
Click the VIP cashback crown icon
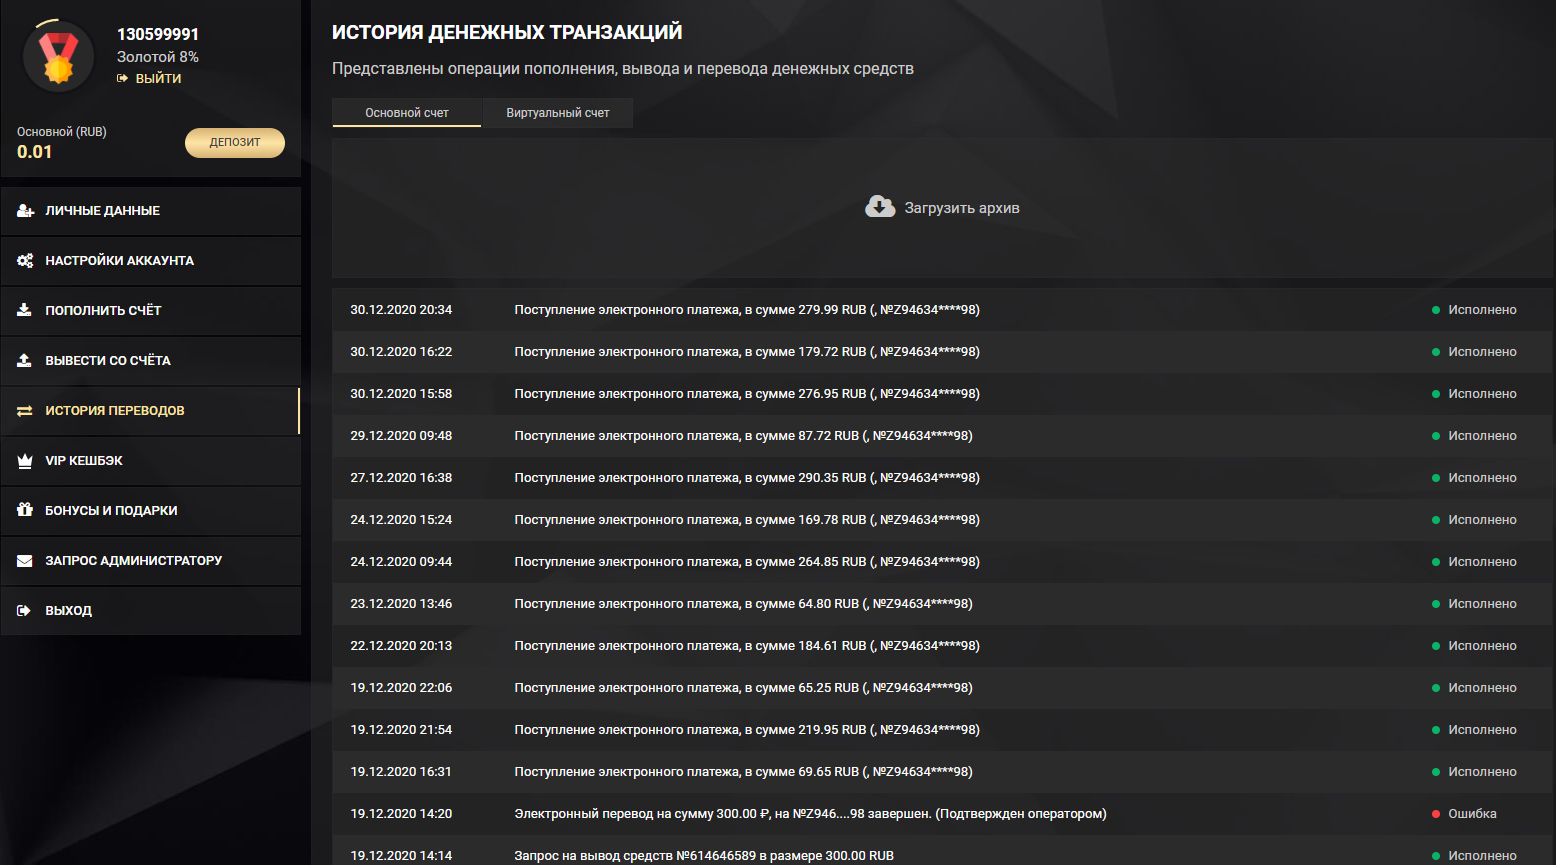[25, 461]
